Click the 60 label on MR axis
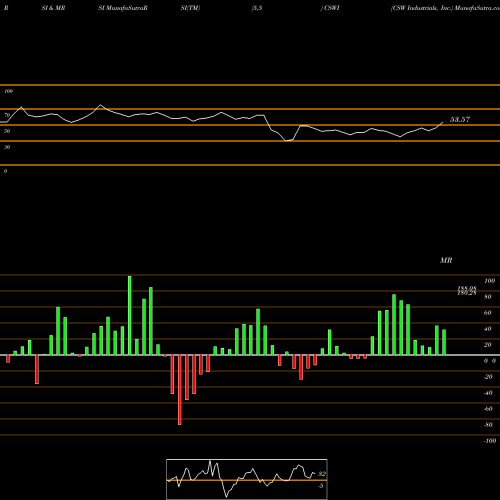 [487, 313]
